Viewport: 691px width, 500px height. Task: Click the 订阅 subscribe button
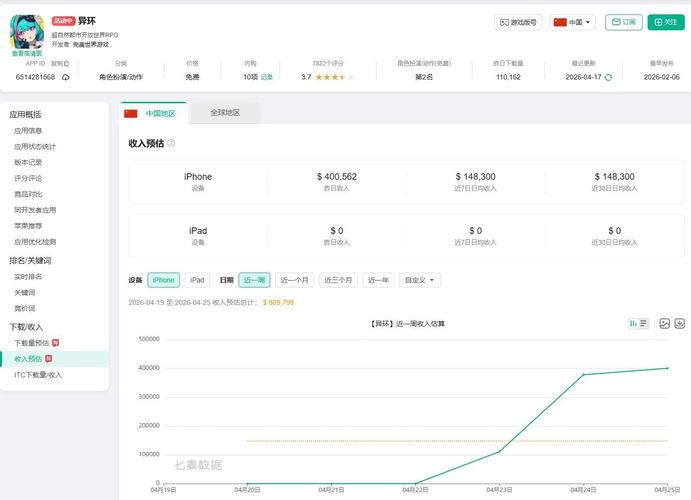coord(624,22)
